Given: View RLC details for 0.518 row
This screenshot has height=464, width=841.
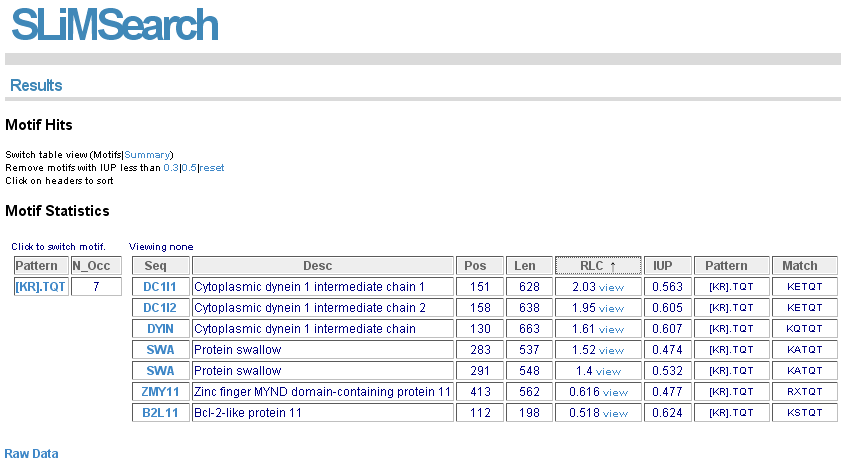Looking at the screenshot, I should [615, 413].
